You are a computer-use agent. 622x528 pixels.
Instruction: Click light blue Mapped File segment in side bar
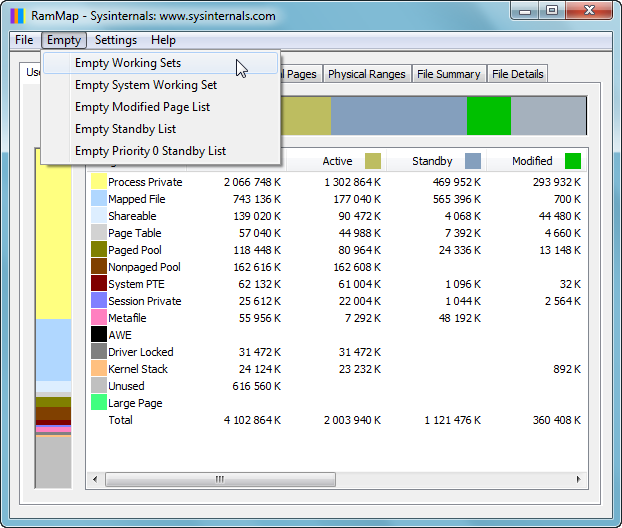[54, 350]
